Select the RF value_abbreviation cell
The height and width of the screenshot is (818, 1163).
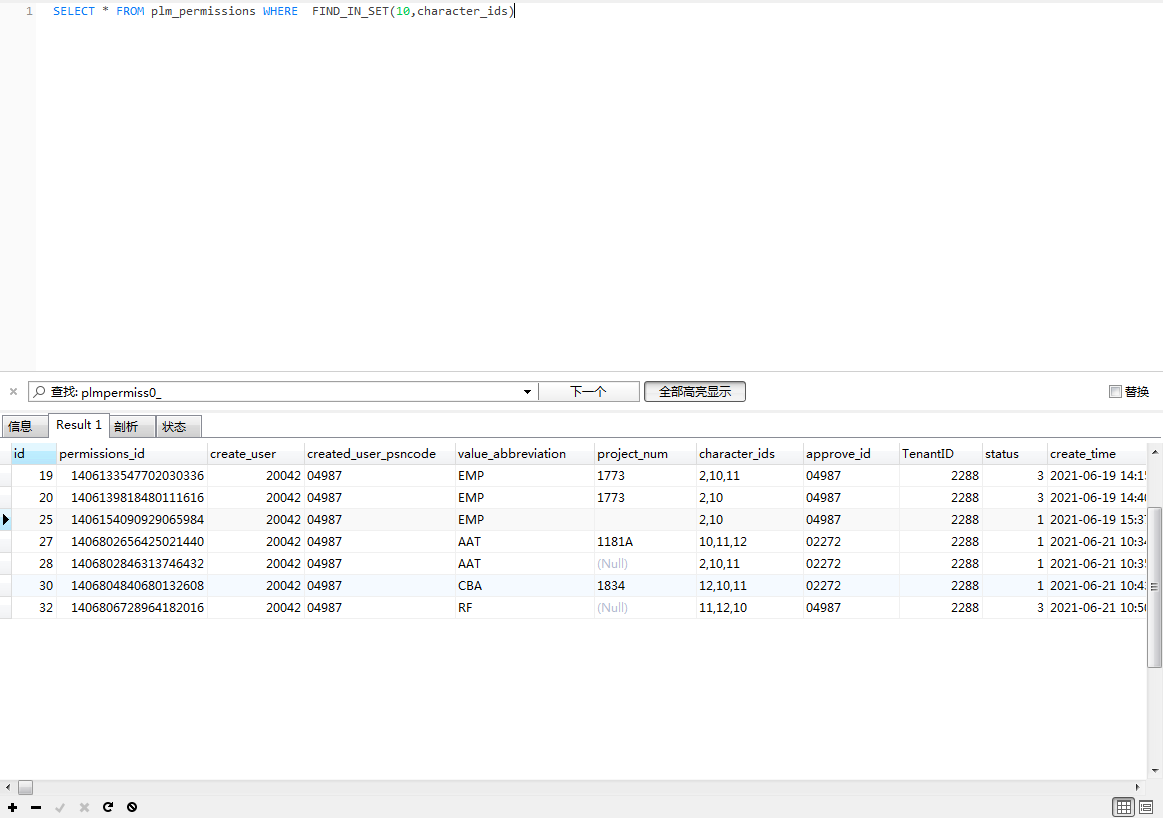[524, 607]
